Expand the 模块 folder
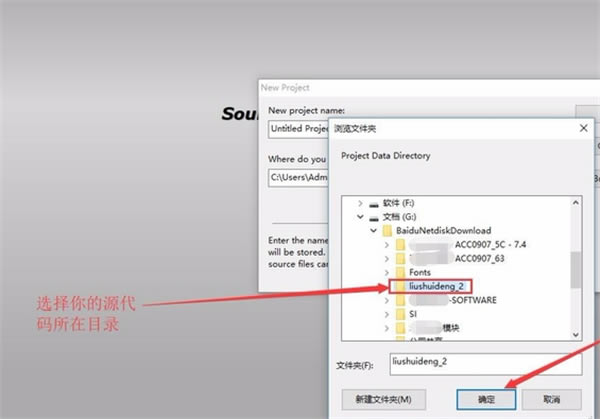Screen dimensions: 600x419 pos(386,328)
